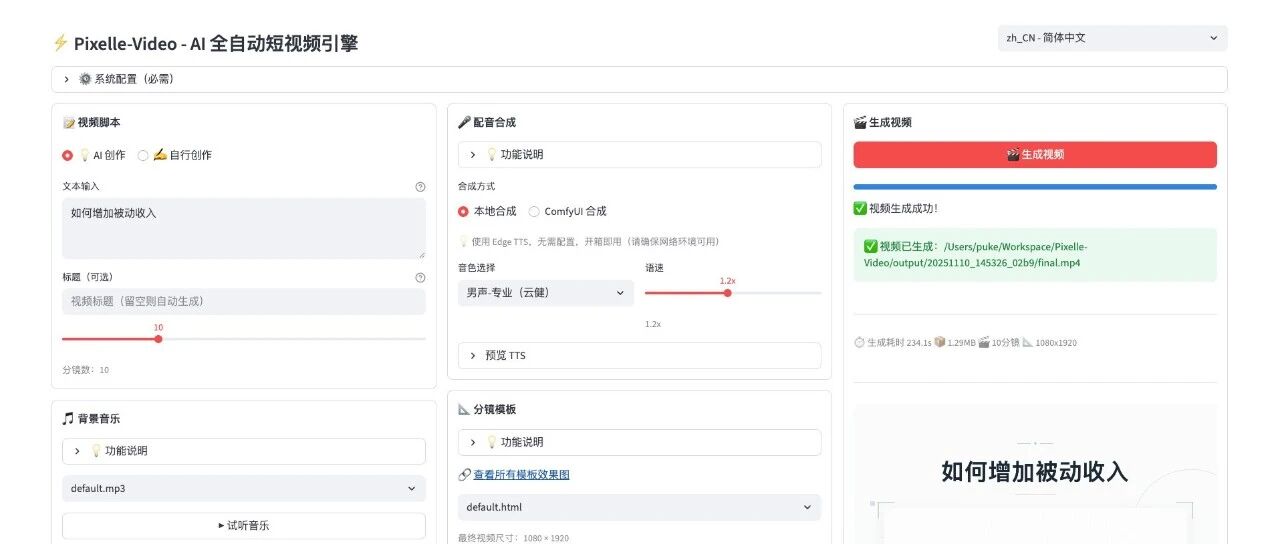The image size is (1280, 544).
Task: Expand 功能说明 under 配音合成
Action: tap(639, 155)
